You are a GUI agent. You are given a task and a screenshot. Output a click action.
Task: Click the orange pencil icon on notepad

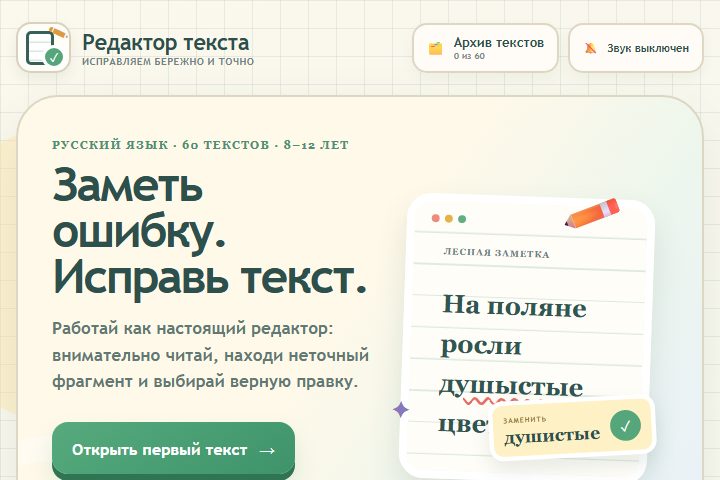tap(592, 213)
